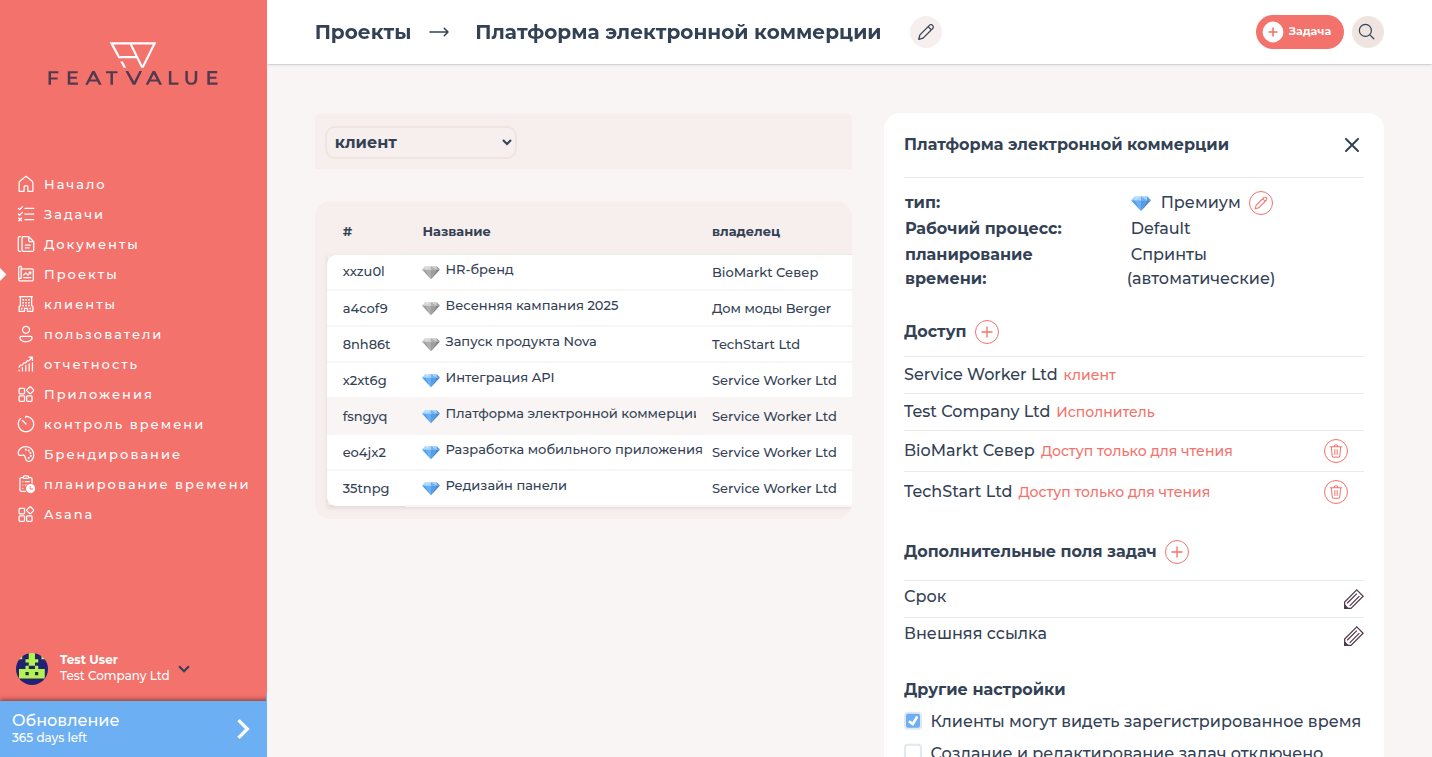Add field via Дополнительные поля задач plus
Image resolution: width=1432 pixels, height=757 pixels.
[x=1177, y=552]
